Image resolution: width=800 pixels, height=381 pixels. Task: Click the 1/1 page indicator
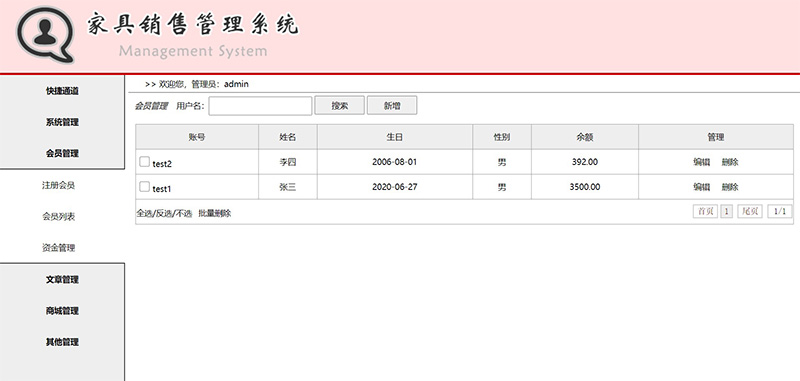coord(780,212)
